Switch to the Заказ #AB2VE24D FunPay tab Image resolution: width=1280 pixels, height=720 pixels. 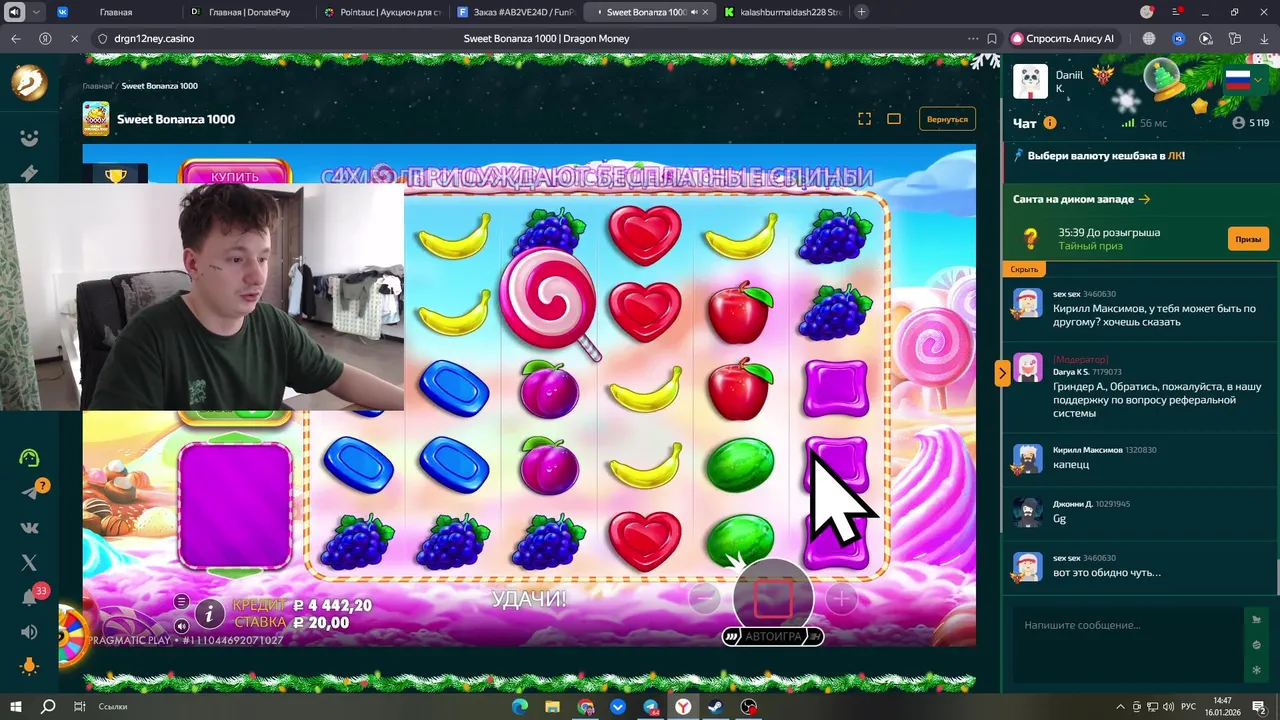(x=515, y=12)
